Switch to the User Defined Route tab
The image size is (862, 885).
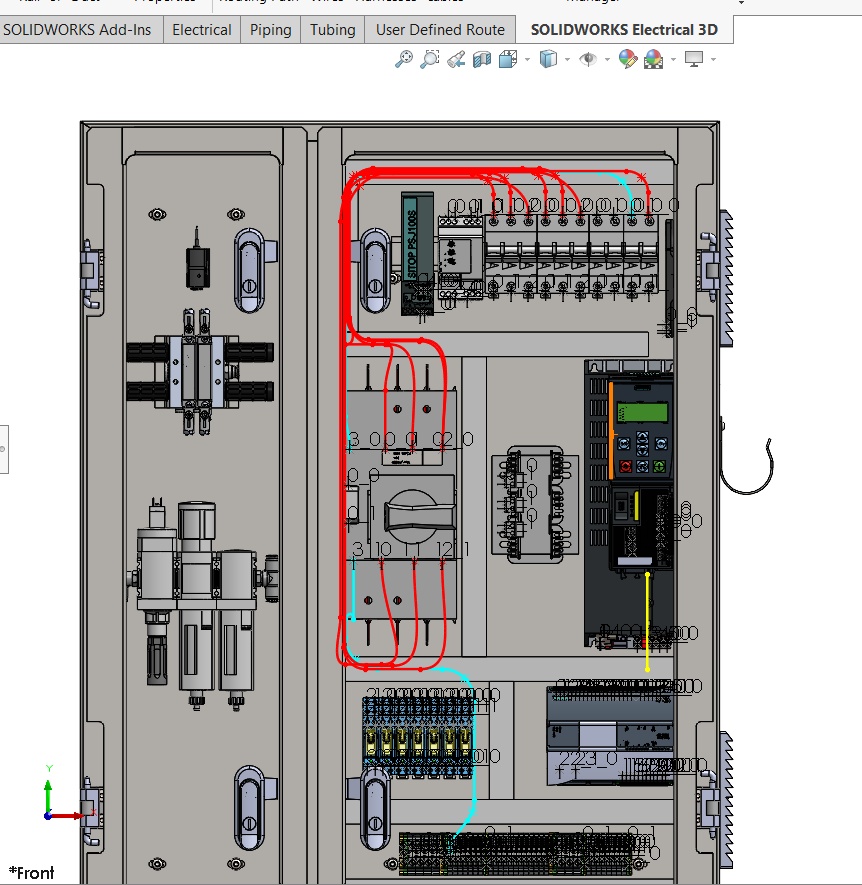pyautogui.click(x=440, y=29)
